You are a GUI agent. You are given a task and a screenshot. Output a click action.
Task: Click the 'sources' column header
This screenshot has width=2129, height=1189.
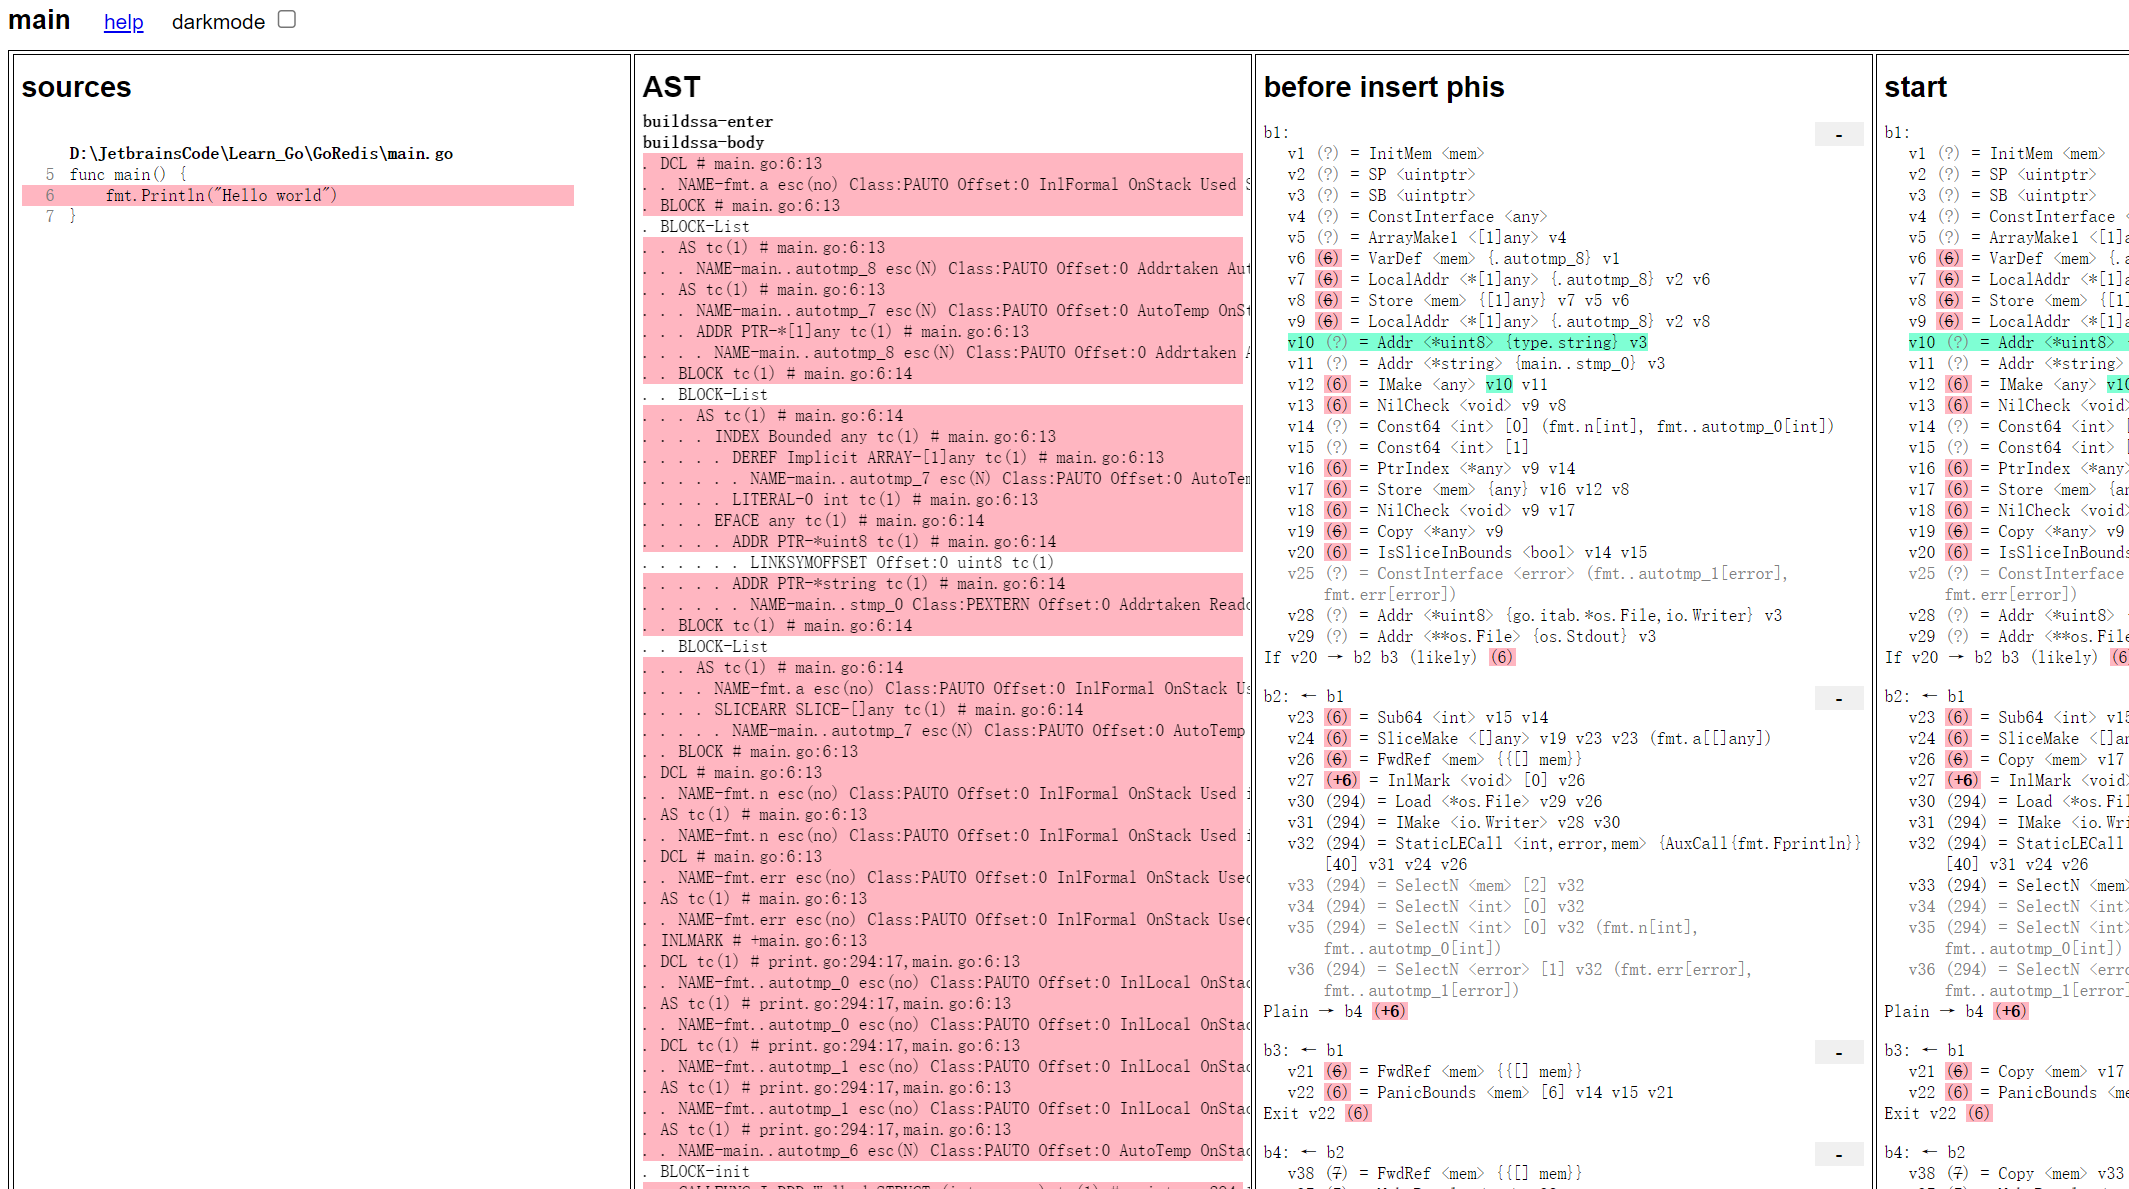(x=76, y=87)
